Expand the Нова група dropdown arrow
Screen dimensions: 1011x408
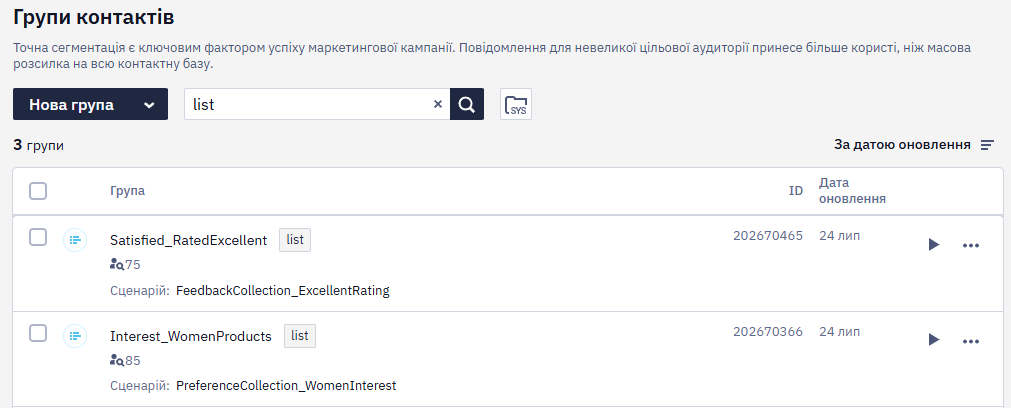click(x=149, y=105)
